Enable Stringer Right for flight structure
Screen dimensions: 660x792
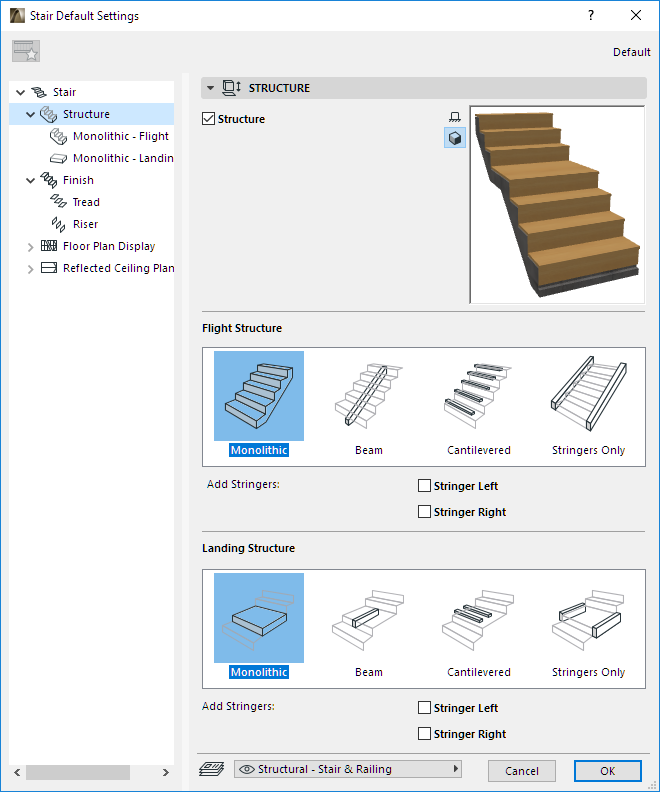(424, 512)
